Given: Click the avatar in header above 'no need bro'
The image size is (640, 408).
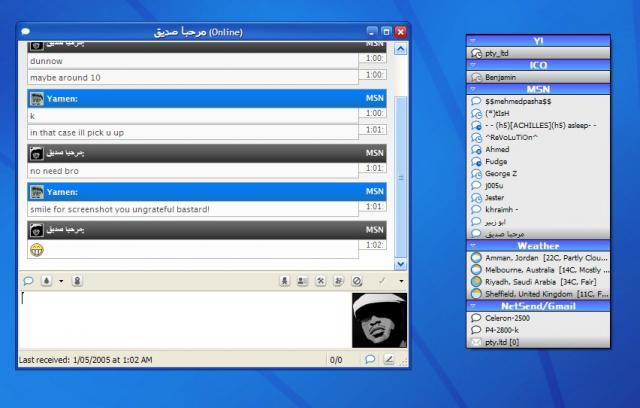Looking at the screenshot, I should tap(36, 154).
